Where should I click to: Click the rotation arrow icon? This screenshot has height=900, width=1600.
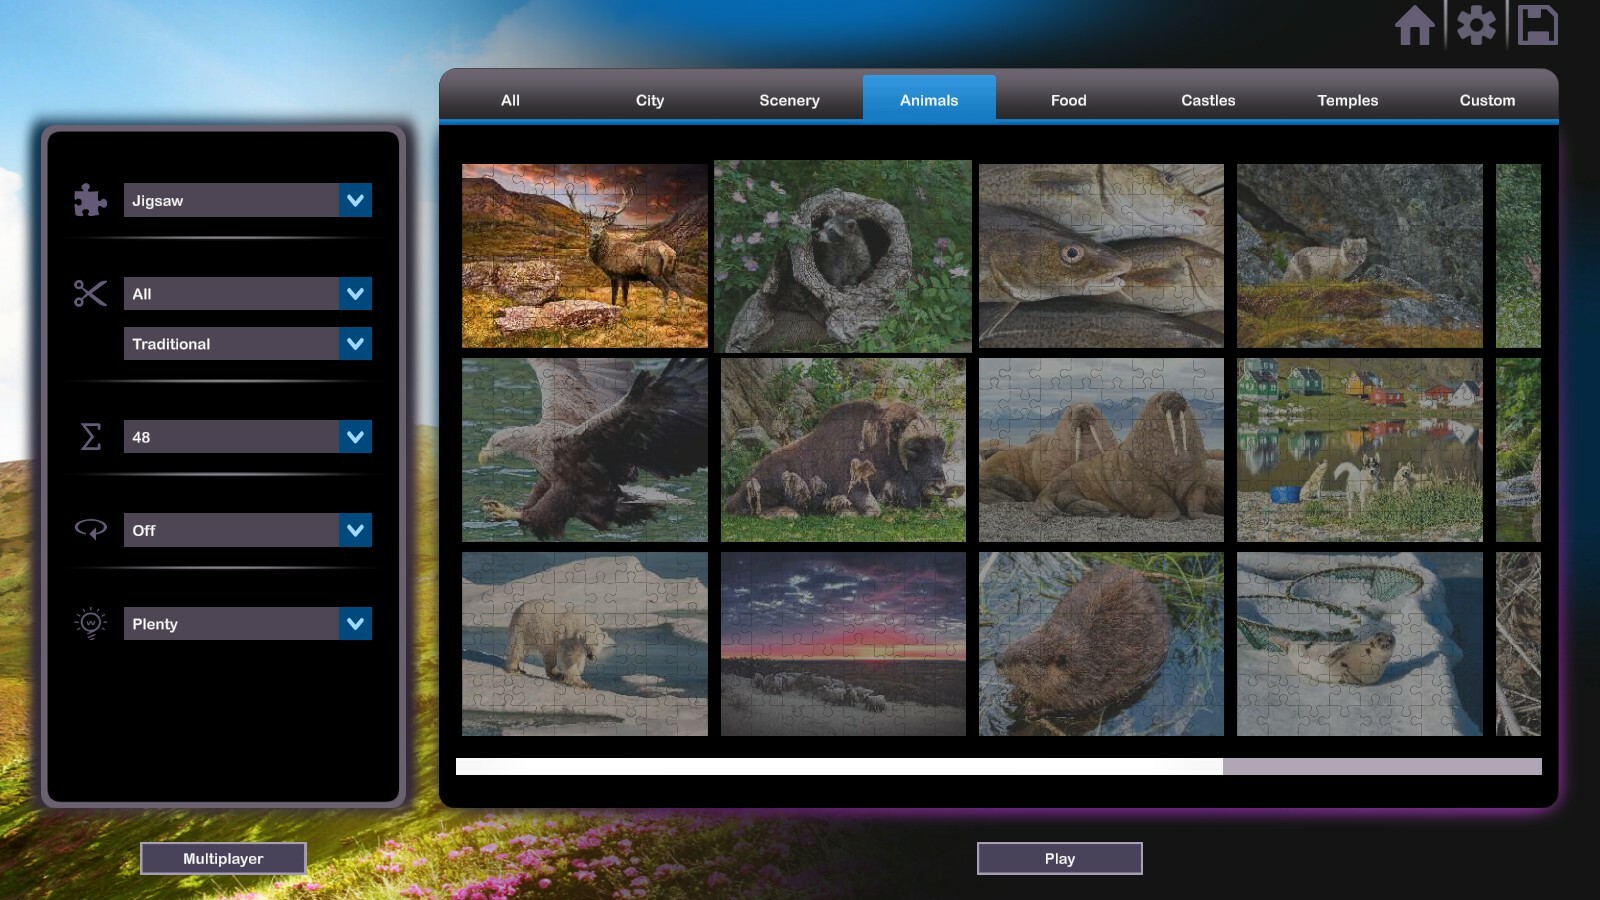pos(91,530)
